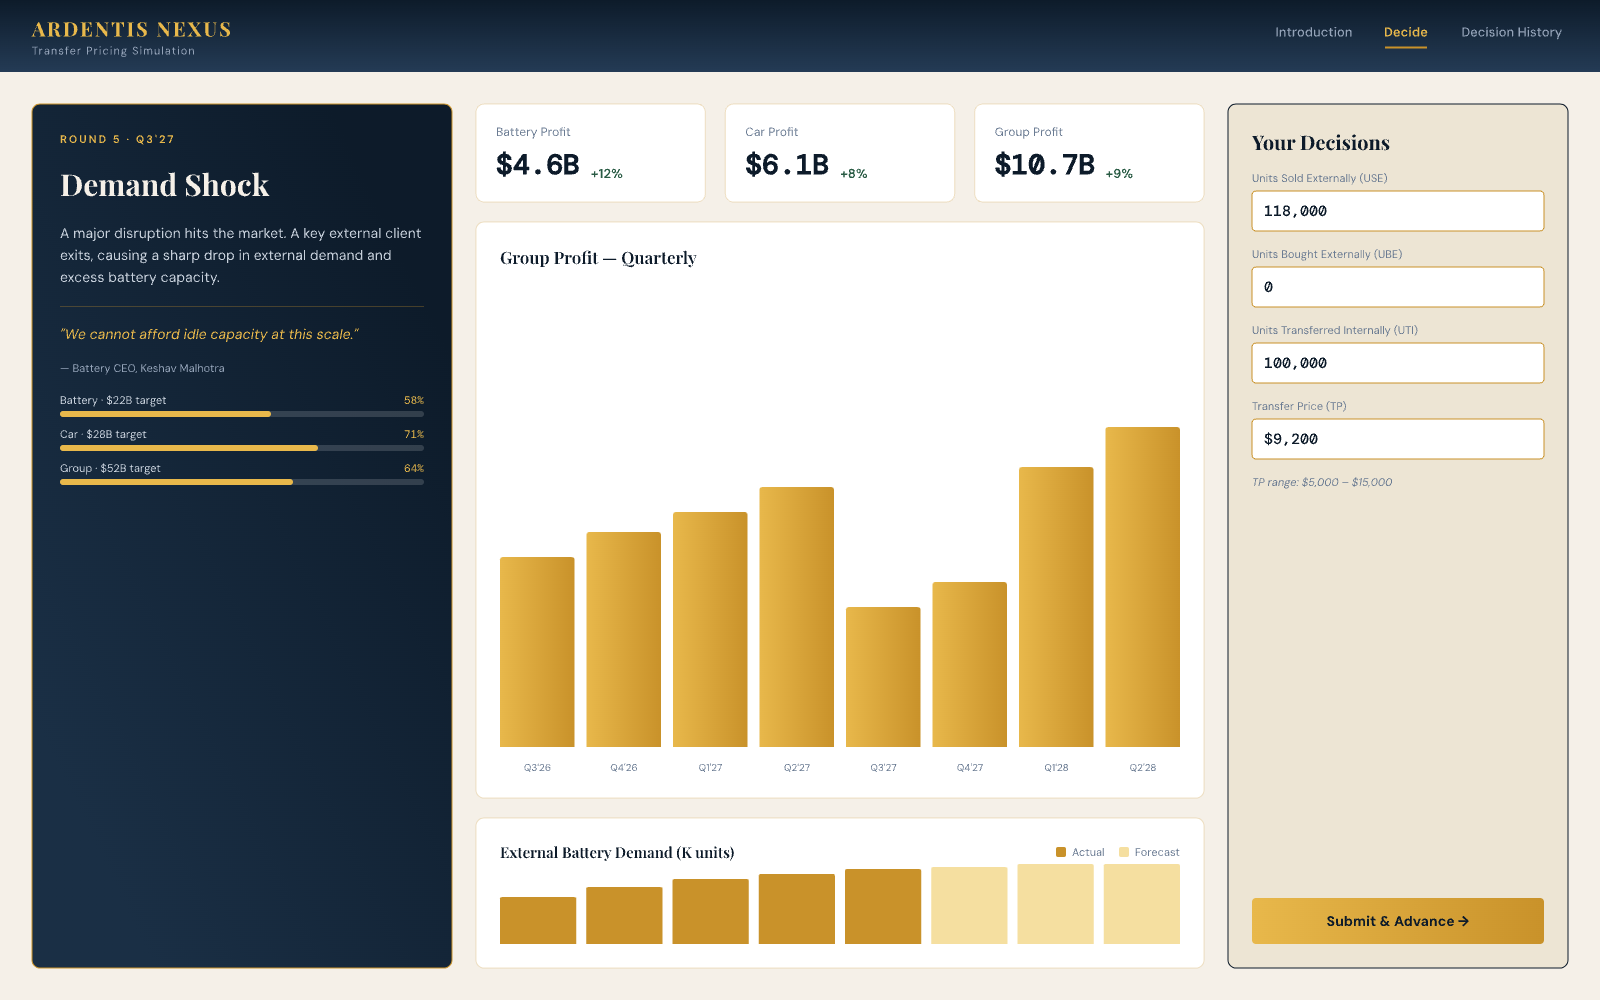
Task: Open the Battery Profit card
Action: pyautogui.click(x=590, y=153)
